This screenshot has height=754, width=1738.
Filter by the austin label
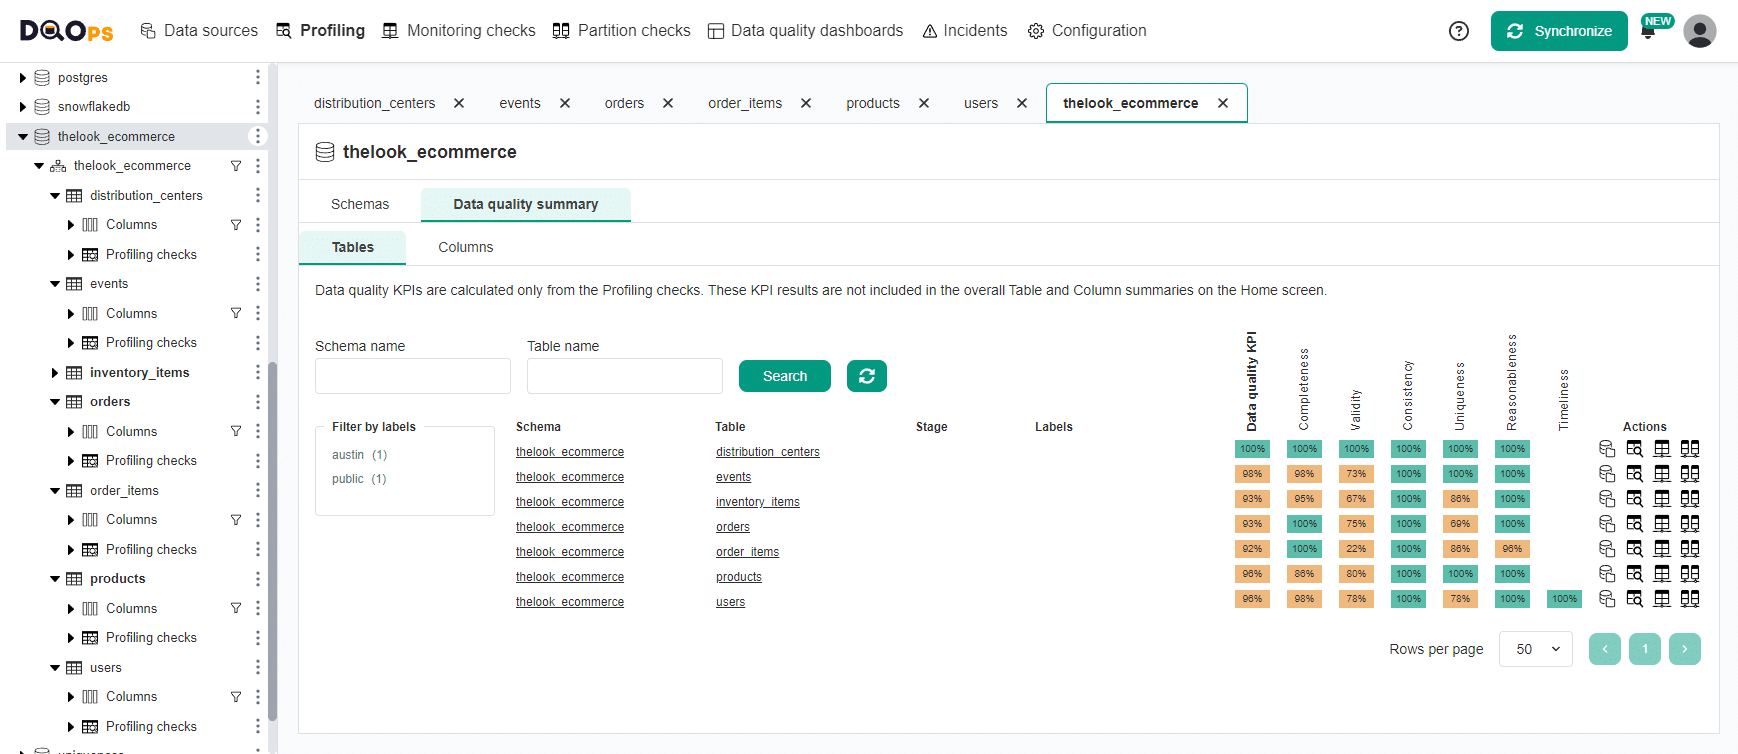359,455
